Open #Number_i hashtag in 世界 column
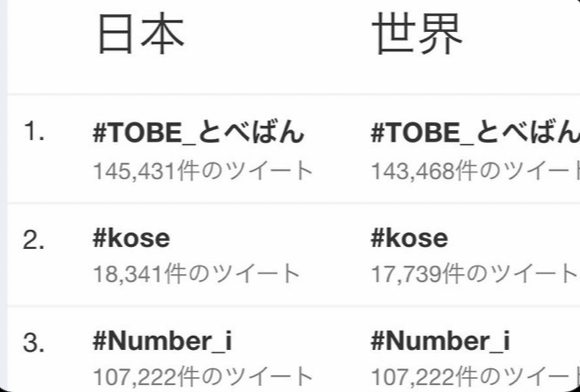Screen dimensions: 580x392 [440, 341]
